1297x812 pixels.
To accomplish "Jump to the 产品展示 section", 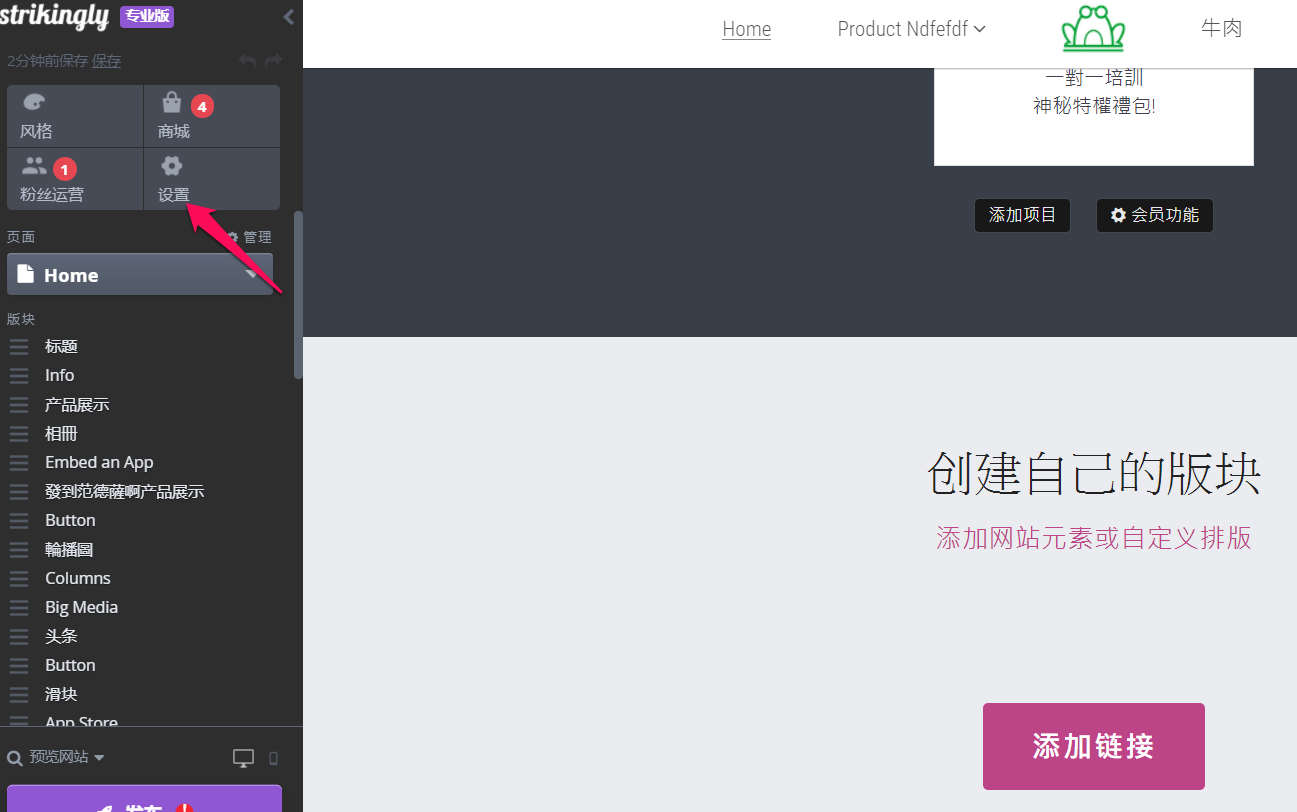I will tap(77, 404).
